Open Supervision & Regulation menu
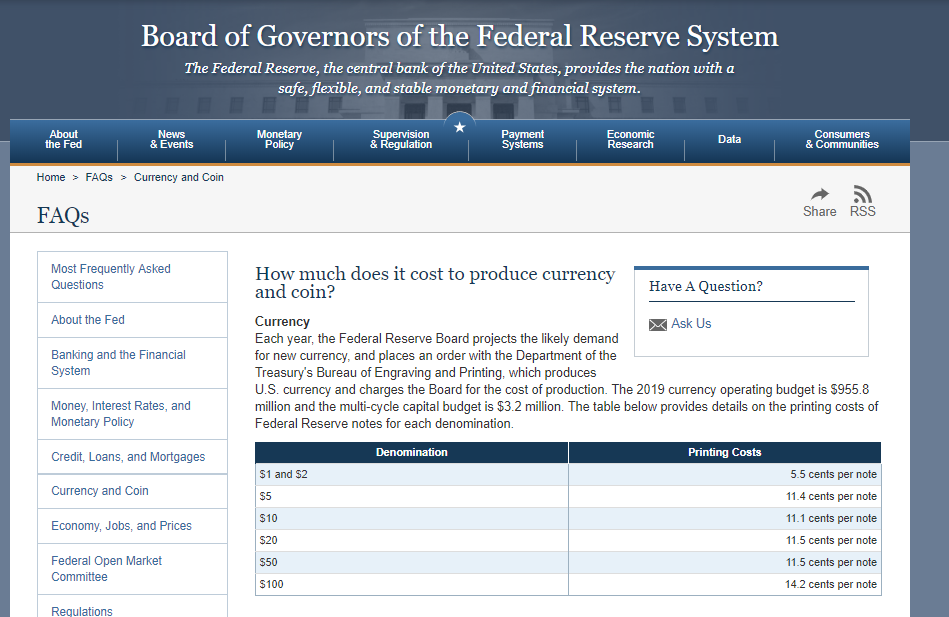 point(401,139)
